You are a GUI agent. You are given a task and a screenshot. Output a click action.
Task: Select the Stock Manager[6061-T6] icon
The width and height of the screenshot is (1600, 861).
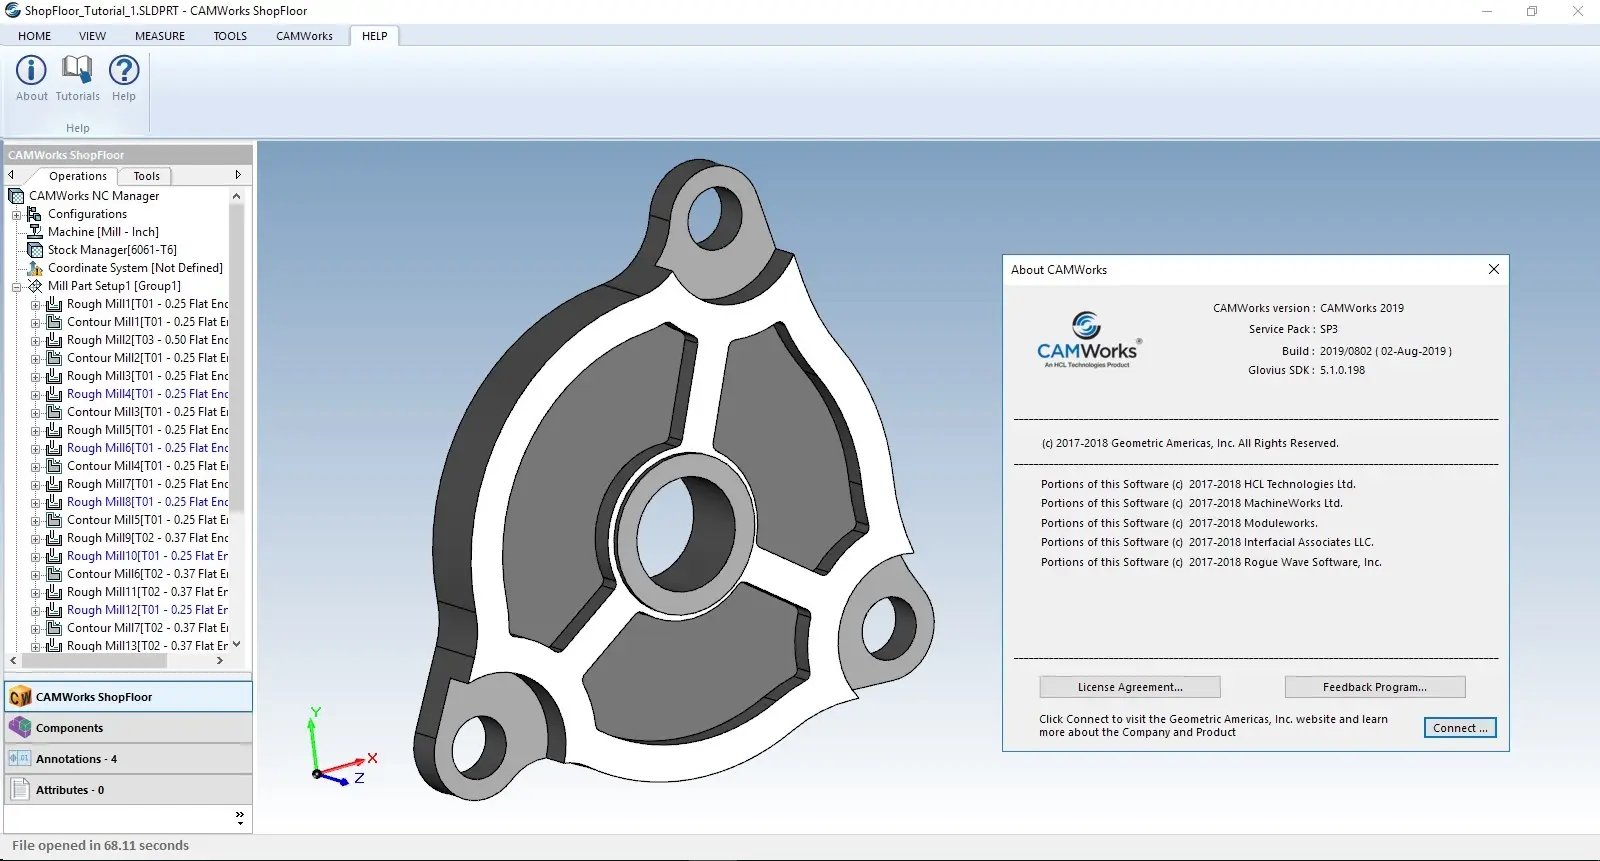point(35,249)
